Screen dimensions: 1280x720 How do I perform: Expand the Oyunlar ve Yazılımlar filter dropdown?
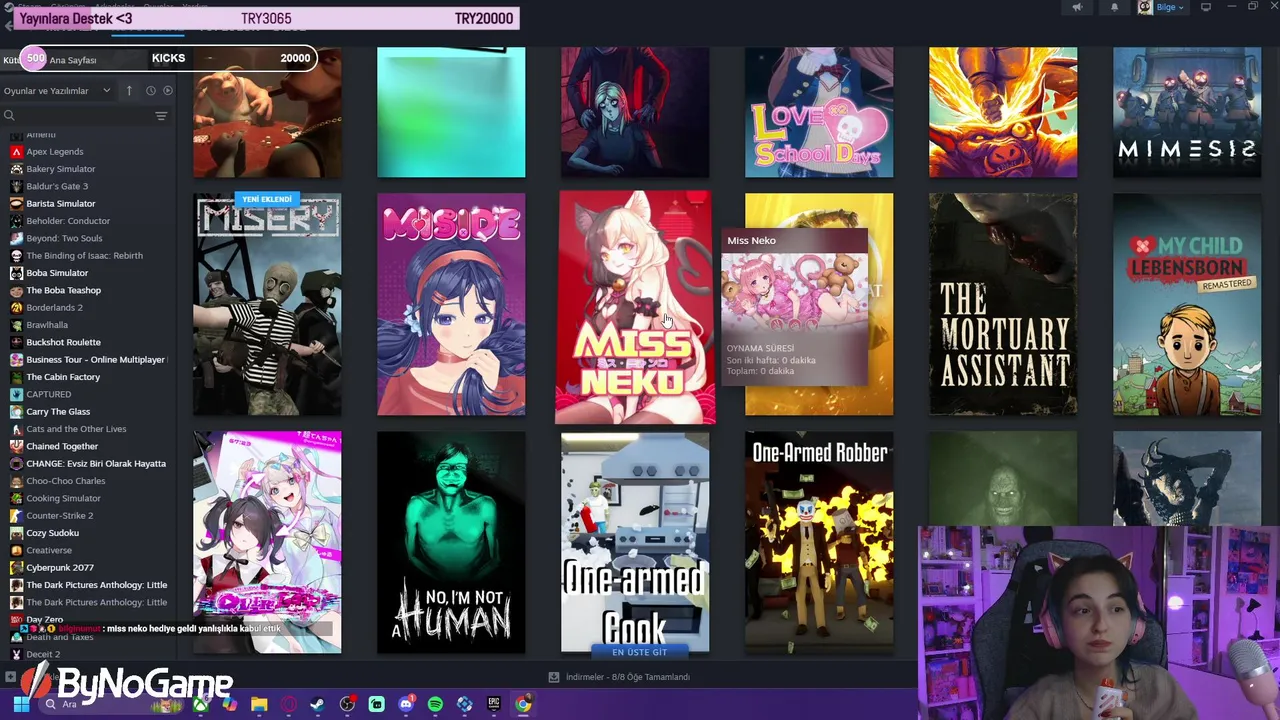click(x=57, y=91)
